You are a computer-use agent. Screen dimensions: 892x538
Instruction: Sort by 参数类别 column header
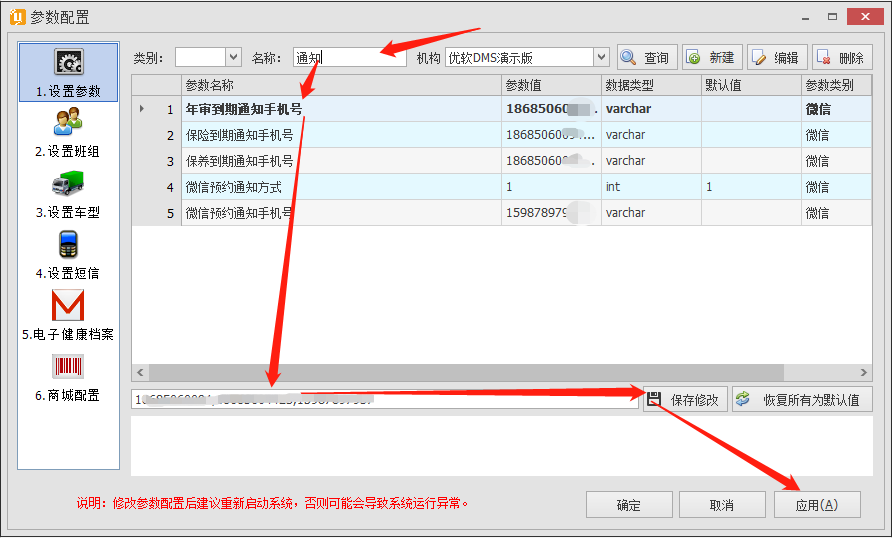[x=836, y=85]
